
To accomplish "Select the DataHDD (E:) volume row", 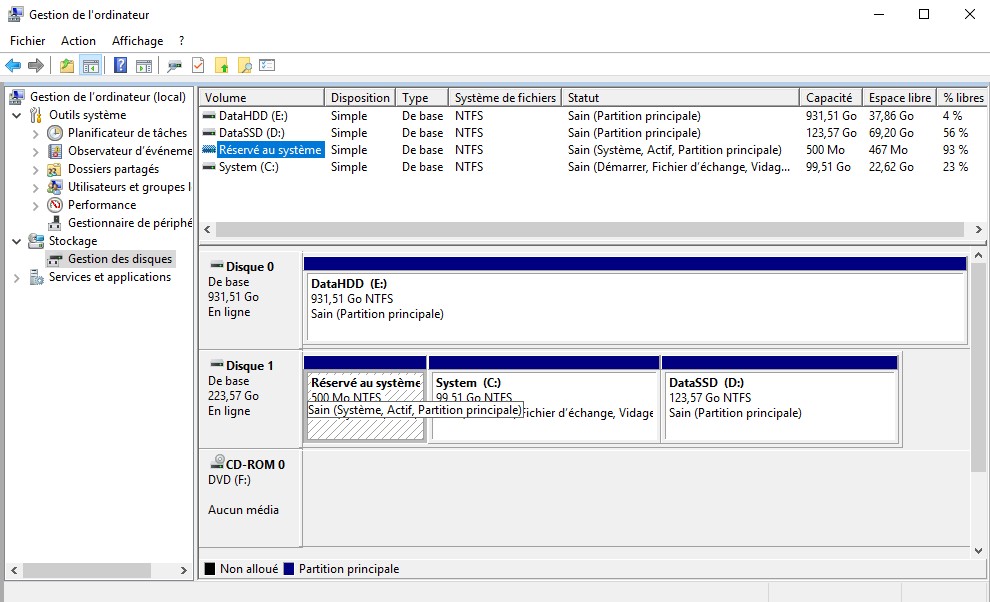I will [252, 116].
